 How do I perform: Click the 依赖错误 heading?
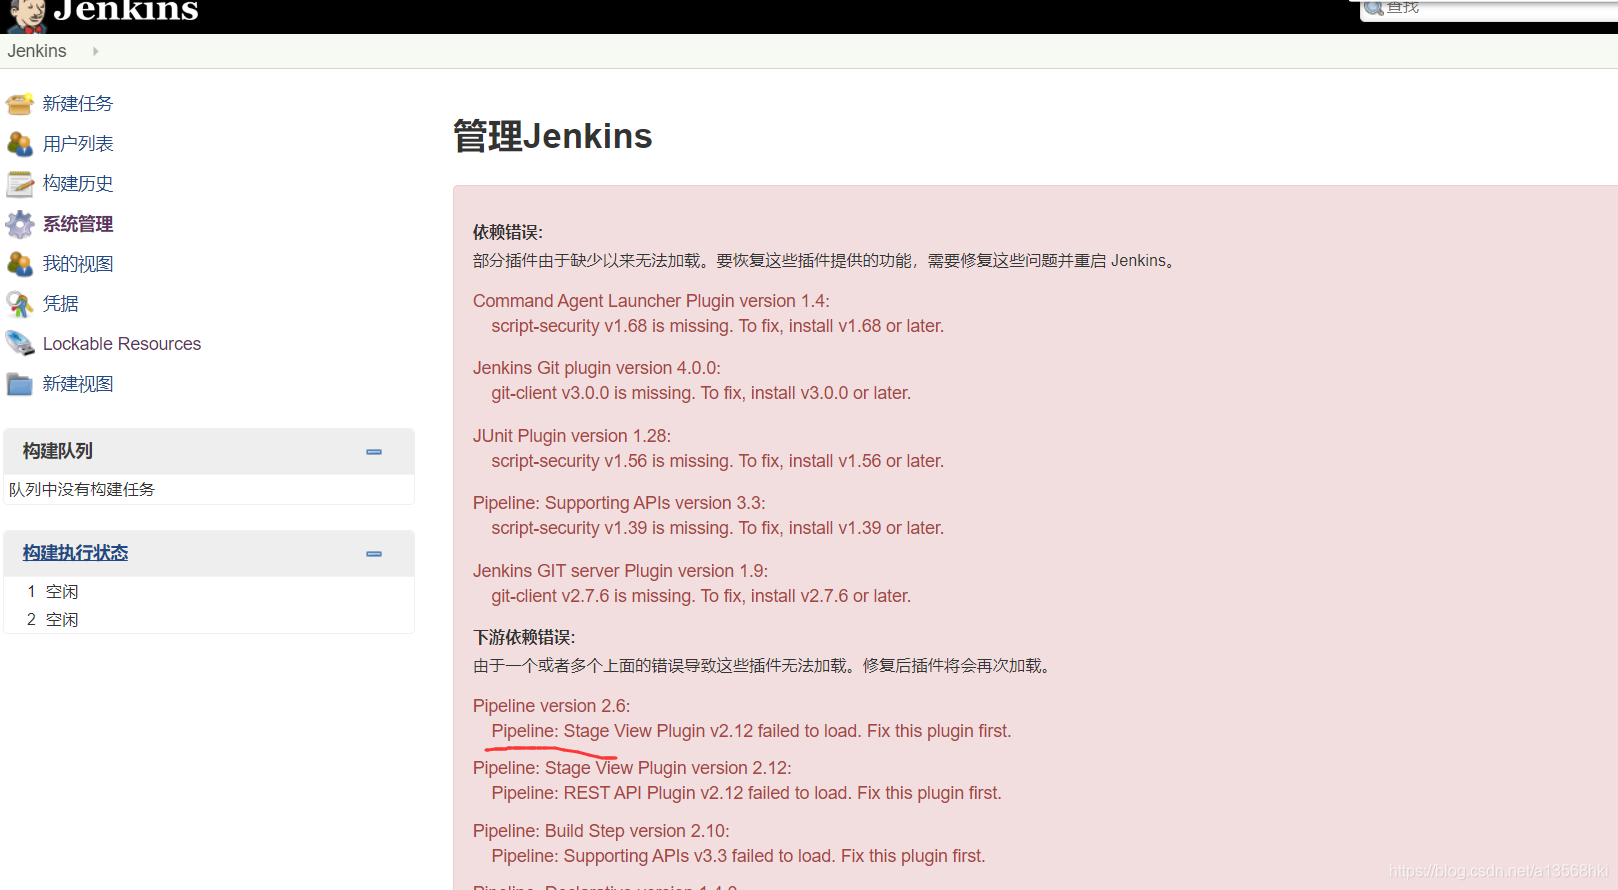[x=508, y=232]
